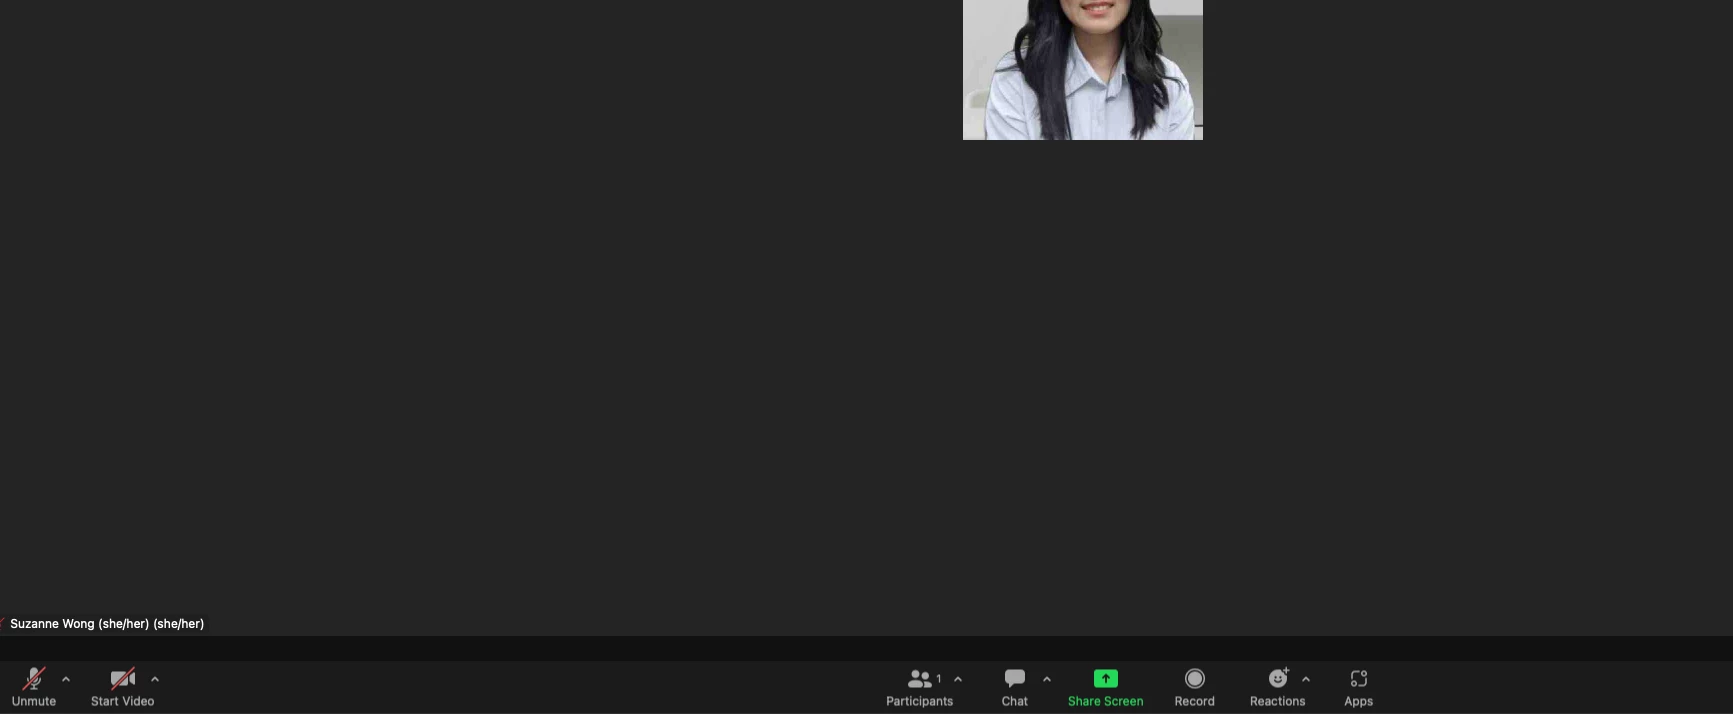Open video options arrow beside Start Video
The image size is (1733, 714).
[x=155, y=679]
